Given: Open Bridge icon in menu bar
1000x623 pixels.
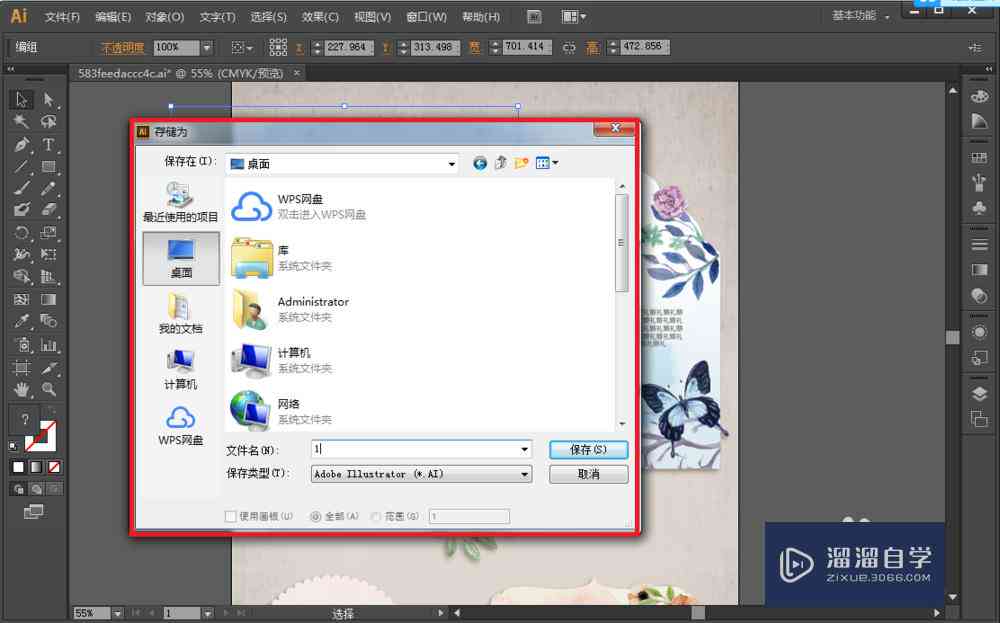Looking at the screenshot, I should (534, 17).
